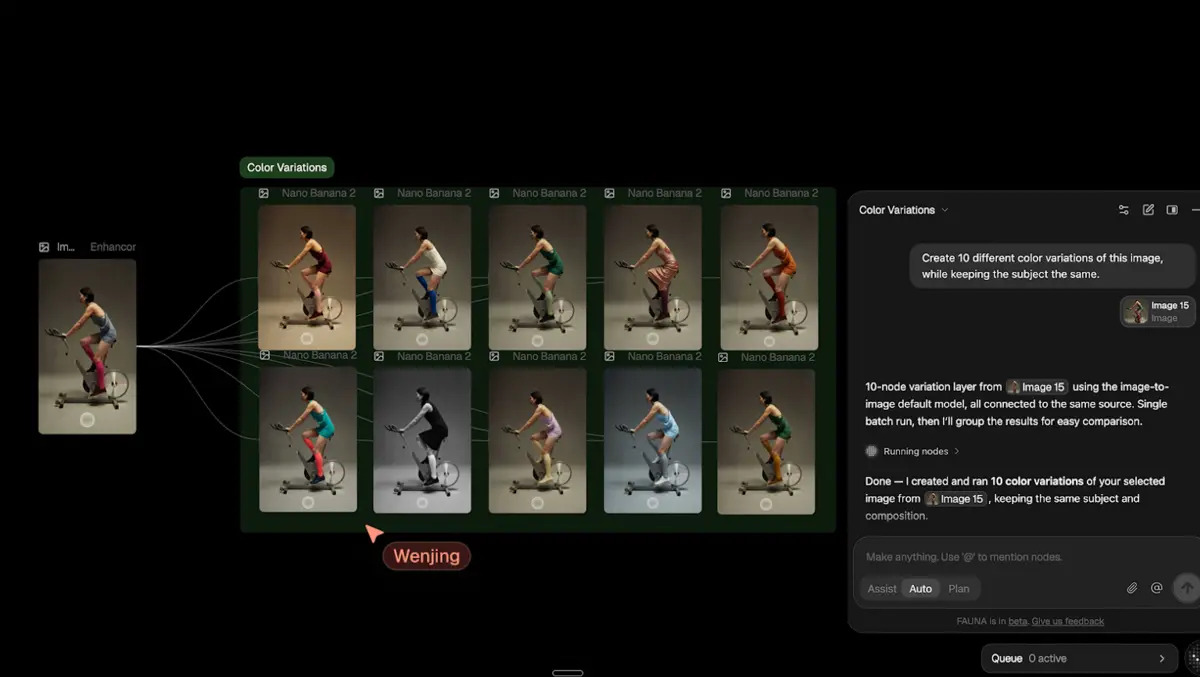Click the Image 15 attachment chip
The height and width of the screenshot is (677, 1200).
(1158, 311)
